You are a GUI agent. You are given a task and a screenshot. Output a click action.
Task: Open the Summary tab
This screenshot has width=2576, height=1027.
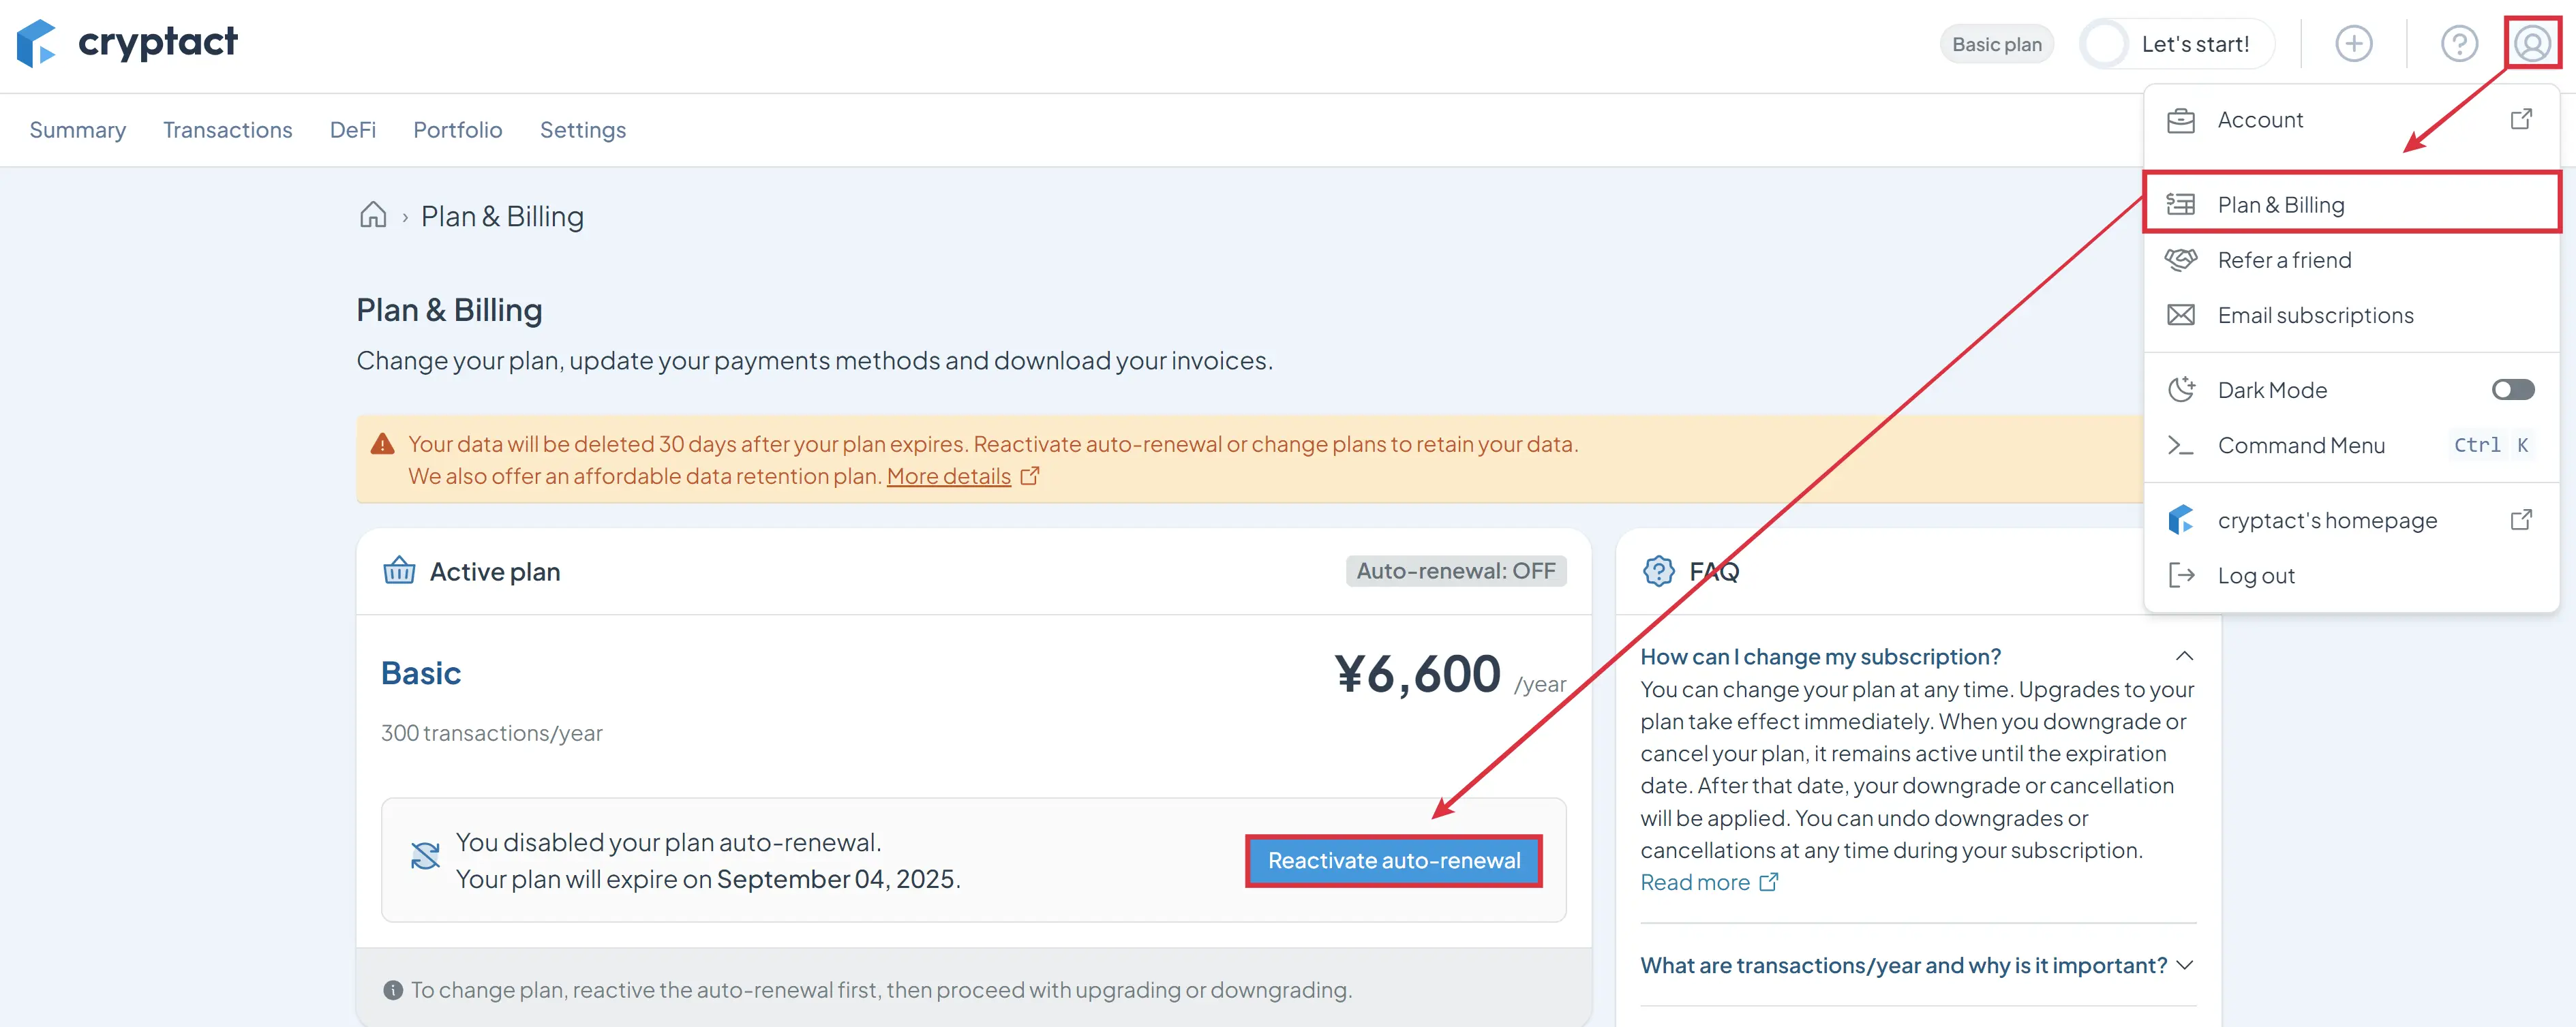point(78,130)
